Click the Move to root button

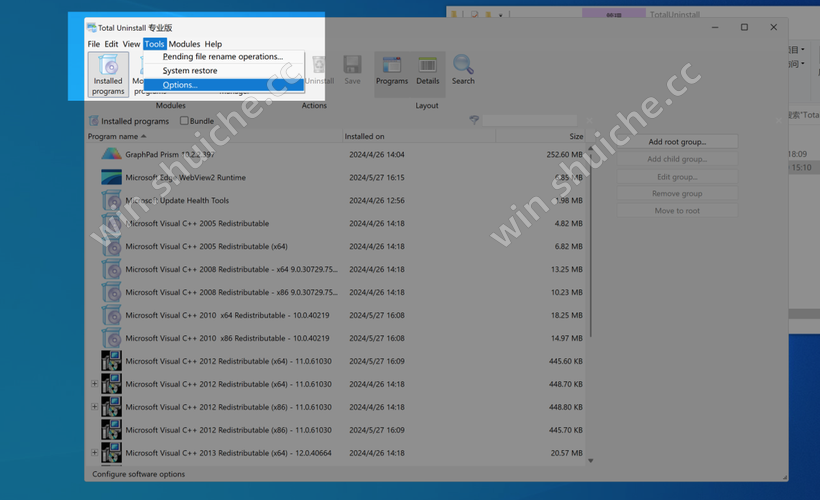click(x=677, y=211)
